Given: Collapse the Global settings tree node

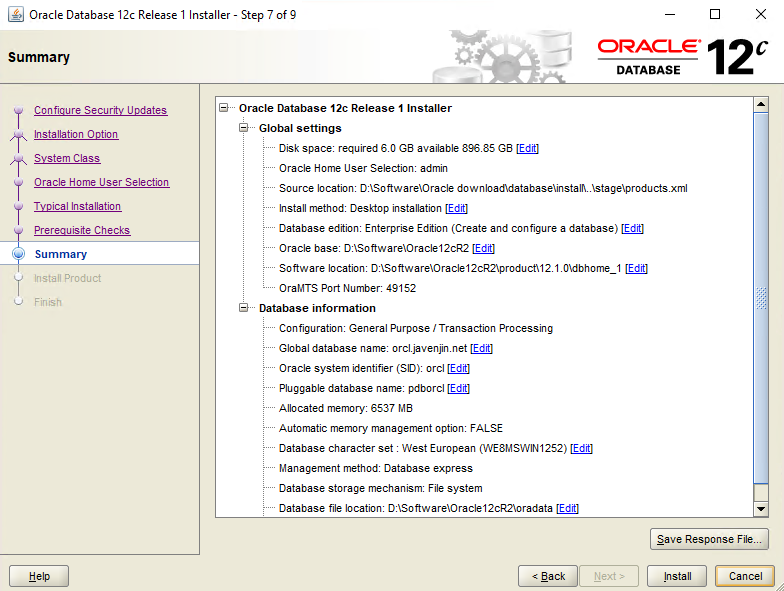Looking at the screenshot, I should [x=244, y=128].
